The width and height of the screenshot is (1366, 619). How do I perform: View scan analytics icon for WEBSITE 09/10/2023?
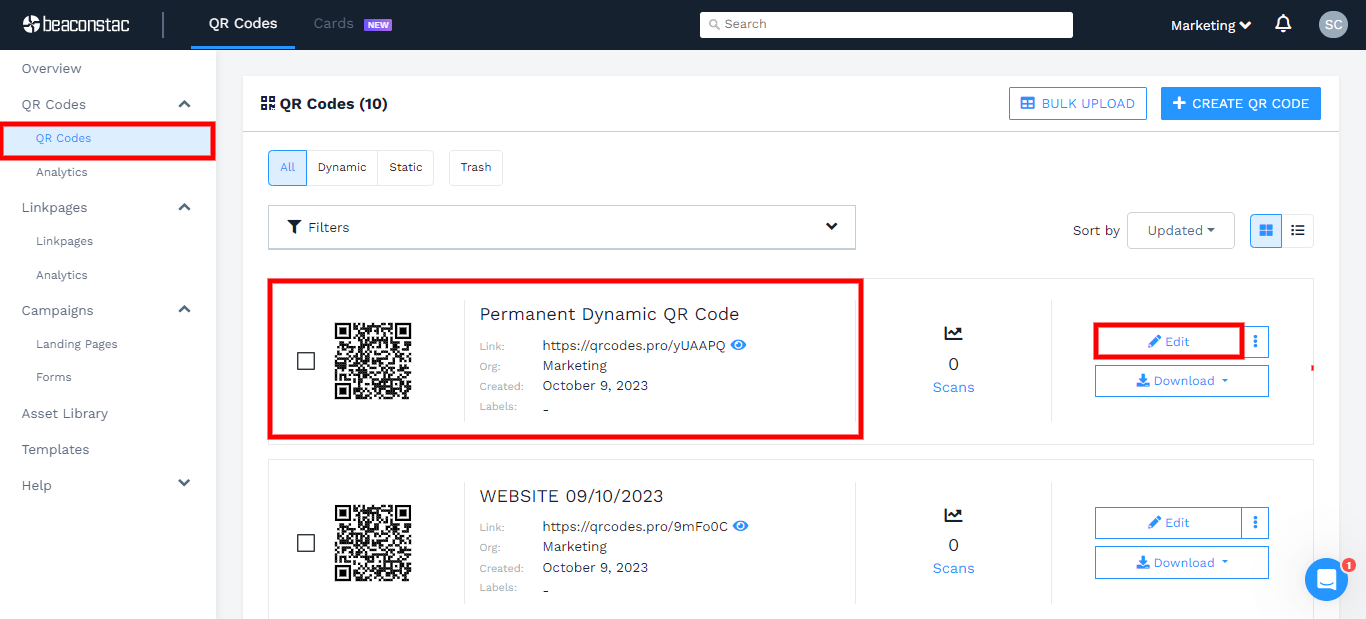[x=953, y=514]
